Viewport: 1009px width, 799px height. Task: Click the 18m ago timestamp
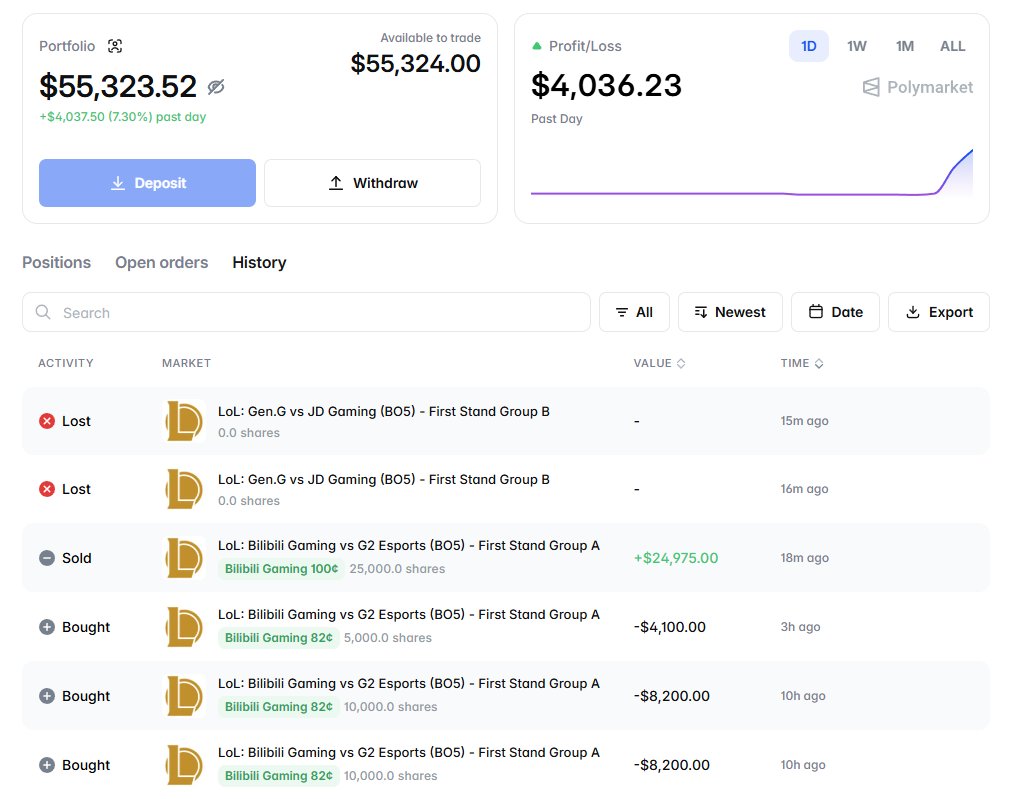804,558
